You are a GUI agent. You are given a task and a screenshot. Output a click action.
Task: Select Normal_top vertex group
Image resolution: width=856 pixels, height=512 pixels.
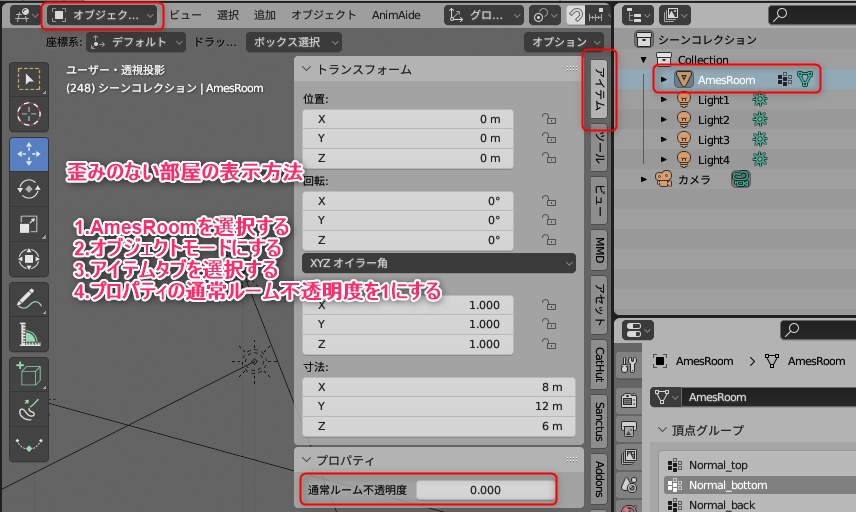click(x=757, y=465)
